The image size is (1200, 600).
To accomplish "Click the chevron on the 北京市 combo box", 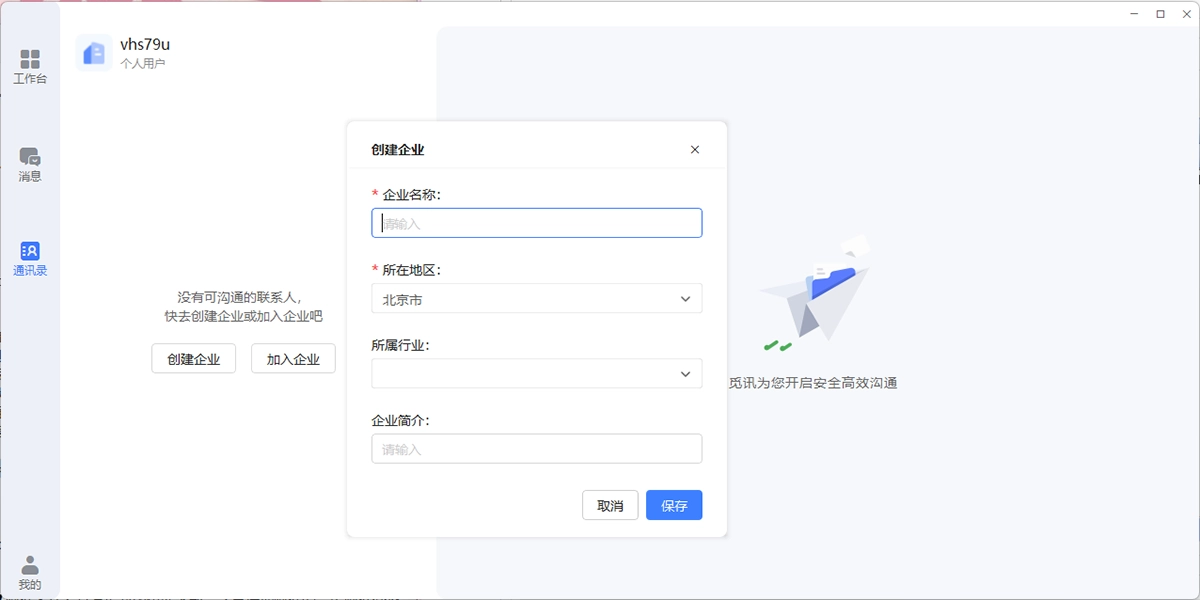I will click(x=684, y=298).
